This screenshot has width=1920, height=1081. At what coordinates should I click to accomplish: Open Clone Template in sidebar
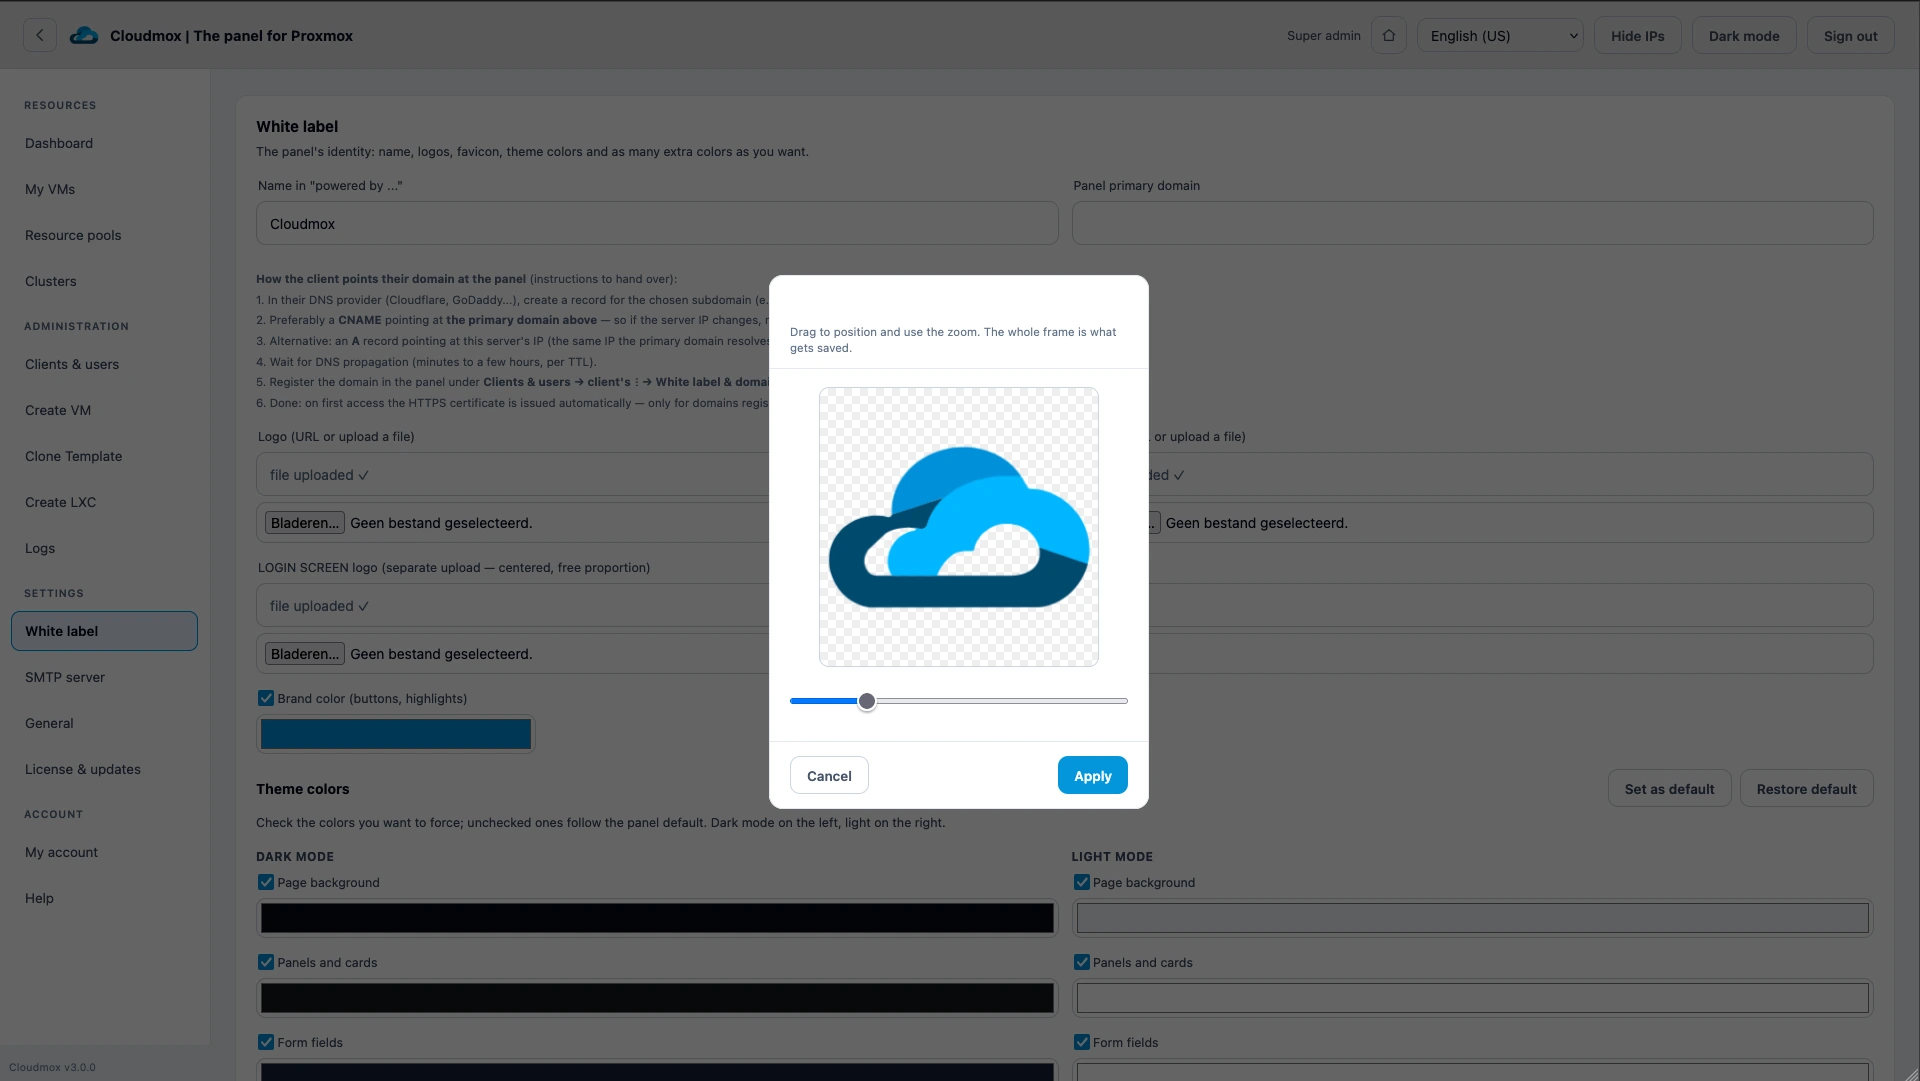pyautogui.click(x=104, y=456)
